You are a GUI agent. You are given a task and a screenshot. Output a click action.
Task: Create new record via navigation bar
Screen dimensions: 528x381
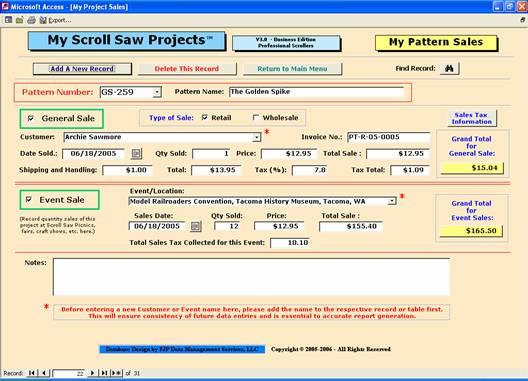117,373
